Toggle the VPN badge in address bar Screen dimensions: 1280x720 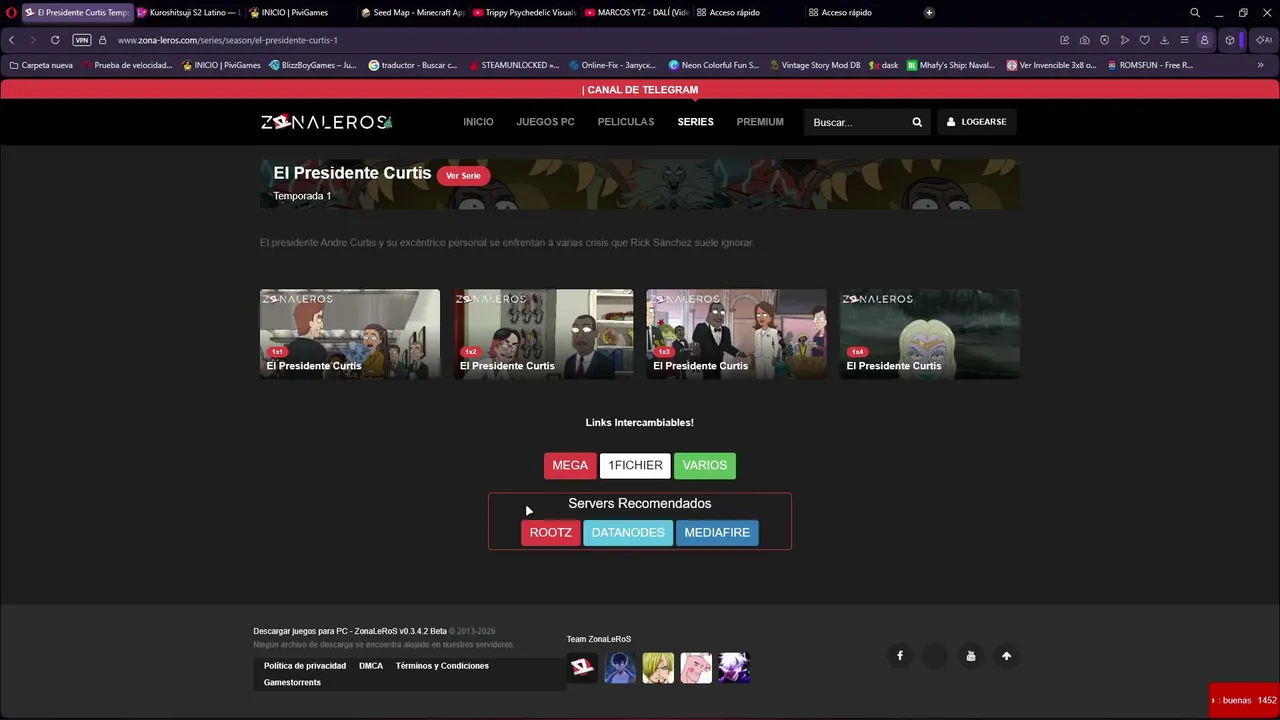(x=82, y=40)
